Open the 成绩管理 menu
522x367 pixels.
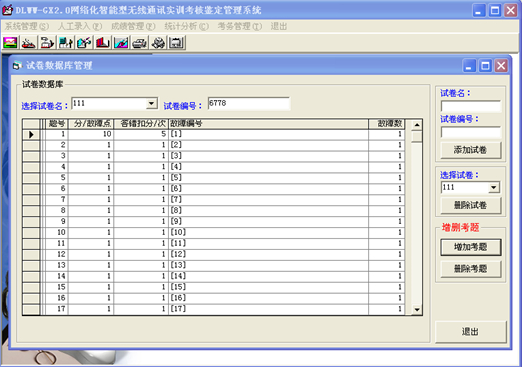tap(133, 26)
